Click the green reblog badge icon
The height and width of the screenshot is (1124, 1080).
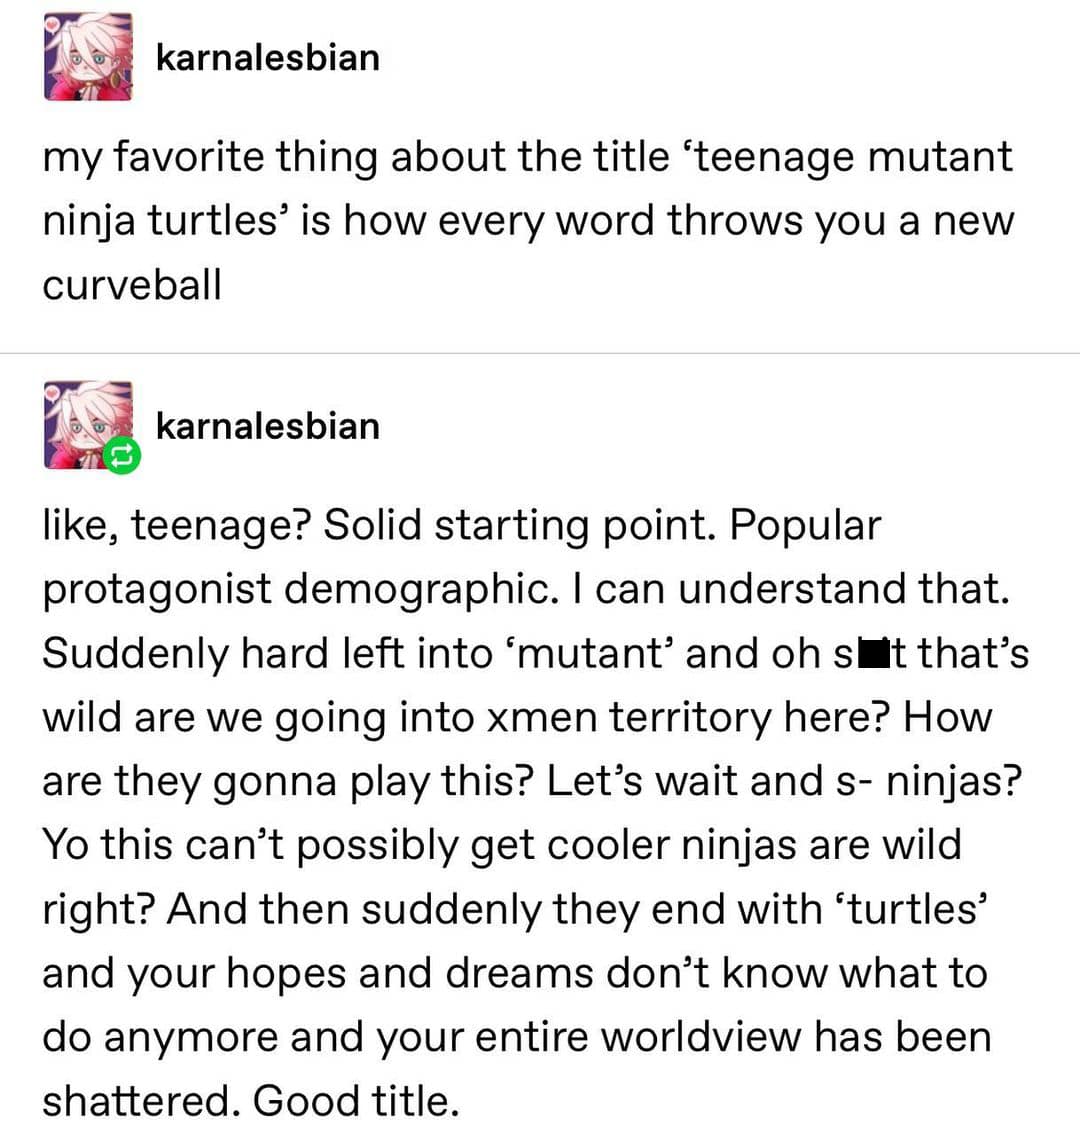pos(121,456)
